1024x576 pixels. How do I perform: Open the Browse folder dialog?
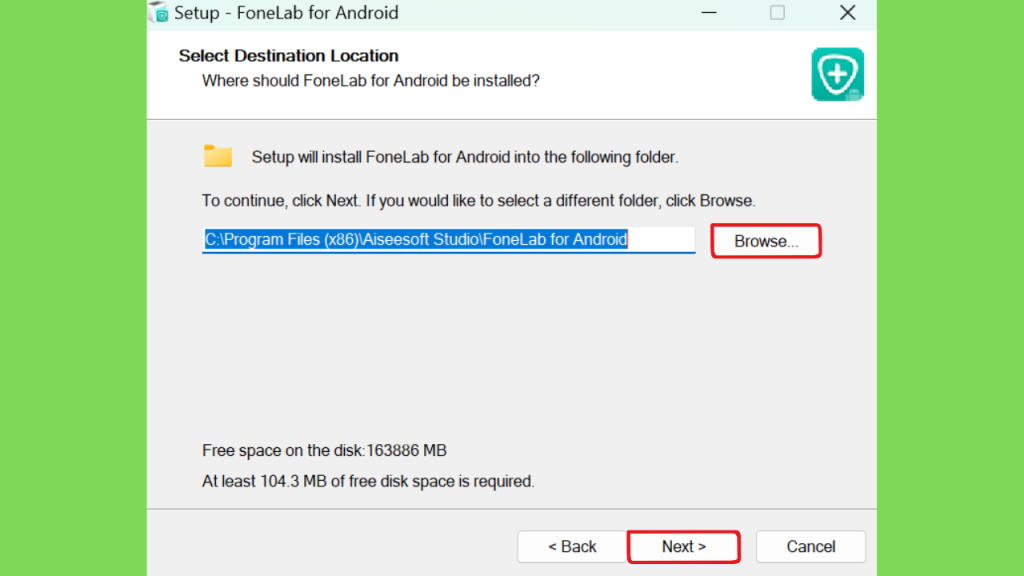(766, 241)
